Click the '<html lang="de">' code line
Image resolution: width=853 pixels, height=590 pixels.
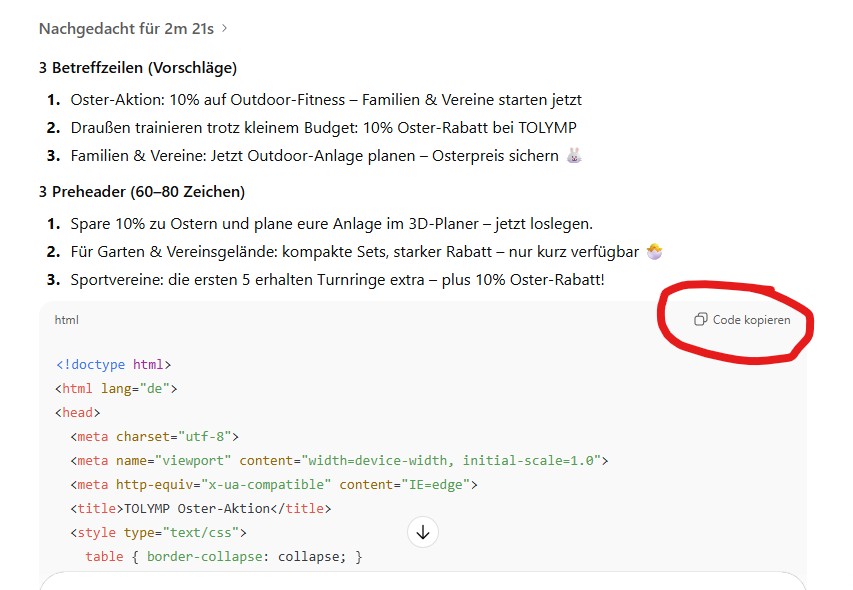pos(116,389)
